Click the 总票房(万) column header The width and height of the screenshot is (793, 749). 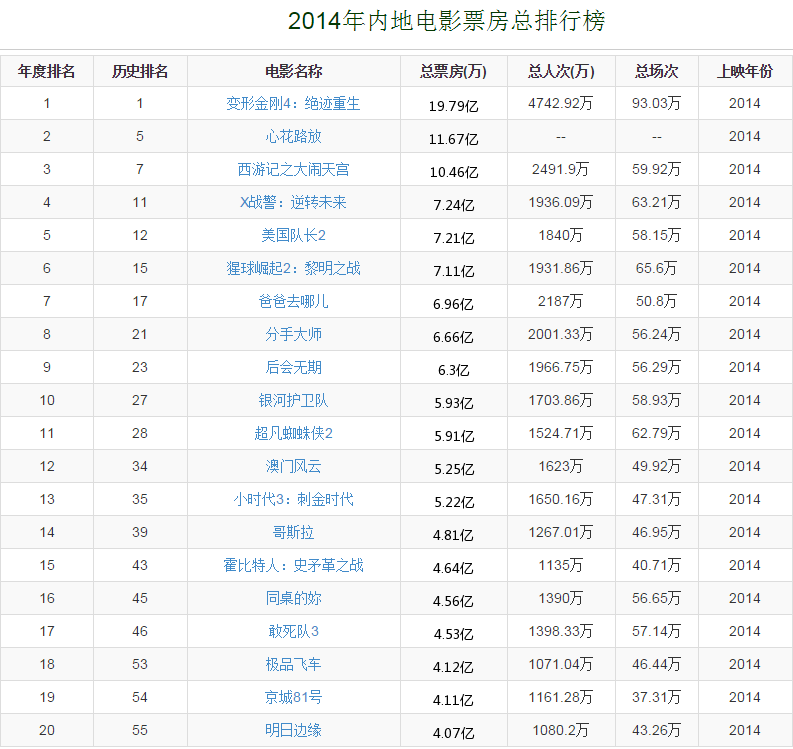point(454,71)
